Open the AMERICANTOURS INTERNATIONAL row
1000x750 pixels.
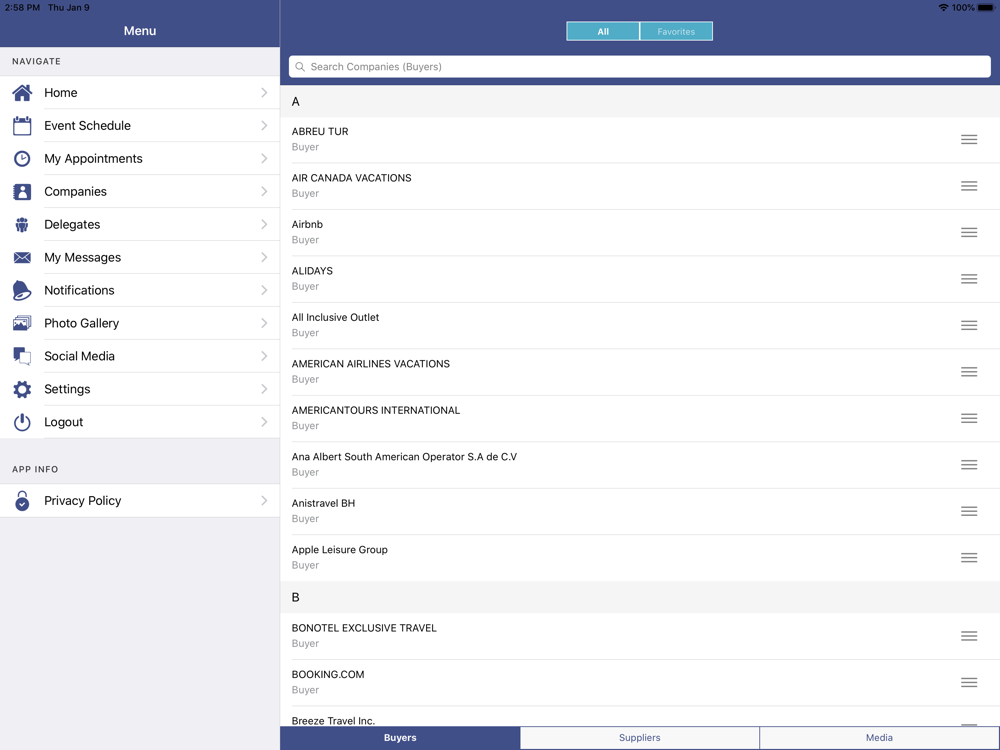[x=640, y=418]
